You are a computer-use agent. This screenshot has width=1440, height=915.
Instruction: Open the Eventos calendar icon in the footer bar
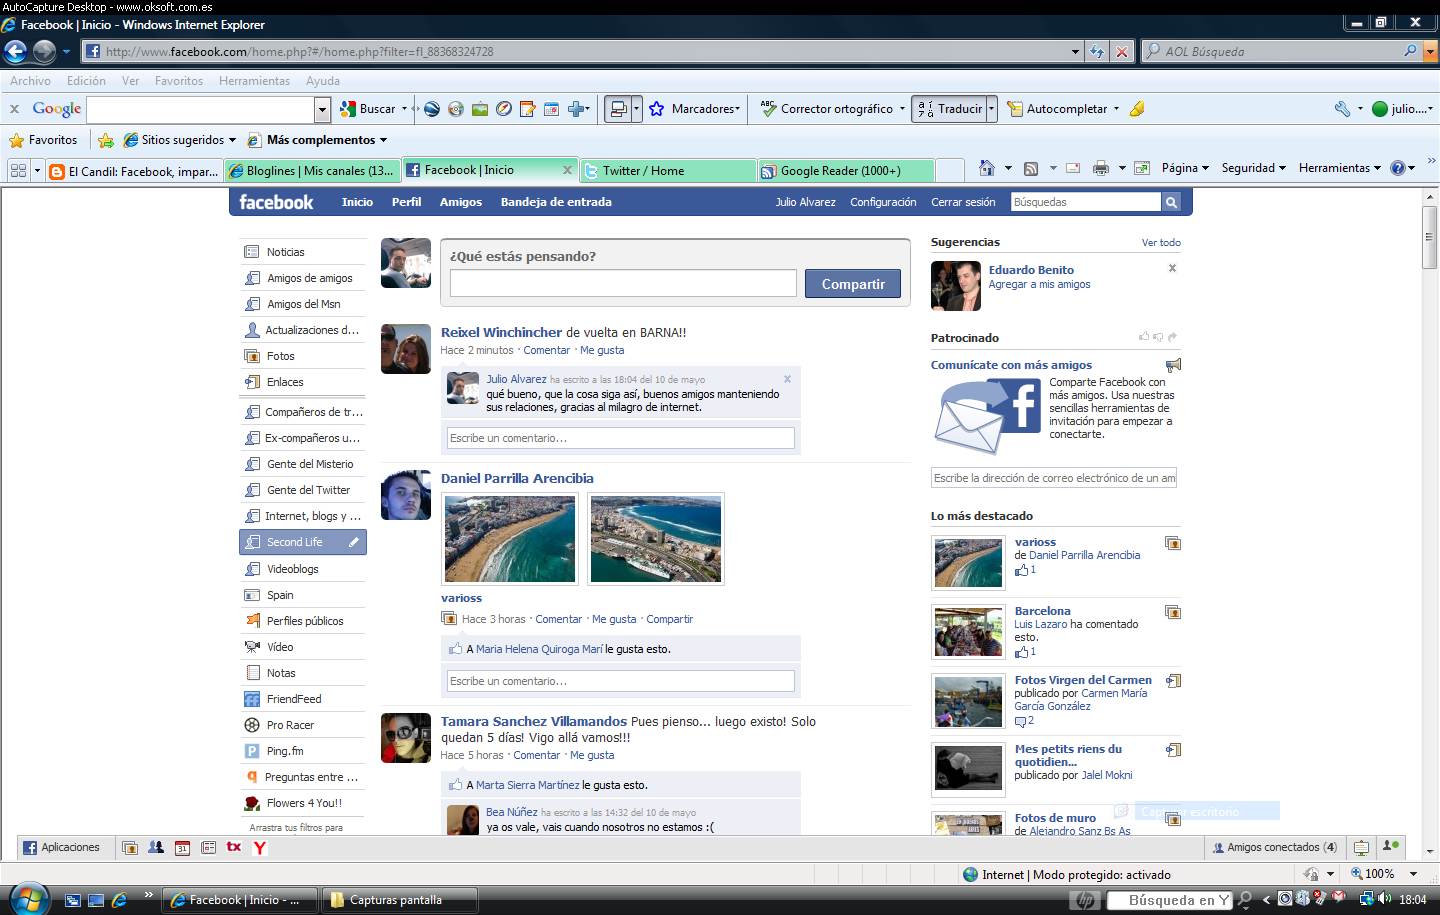(181, 847)
